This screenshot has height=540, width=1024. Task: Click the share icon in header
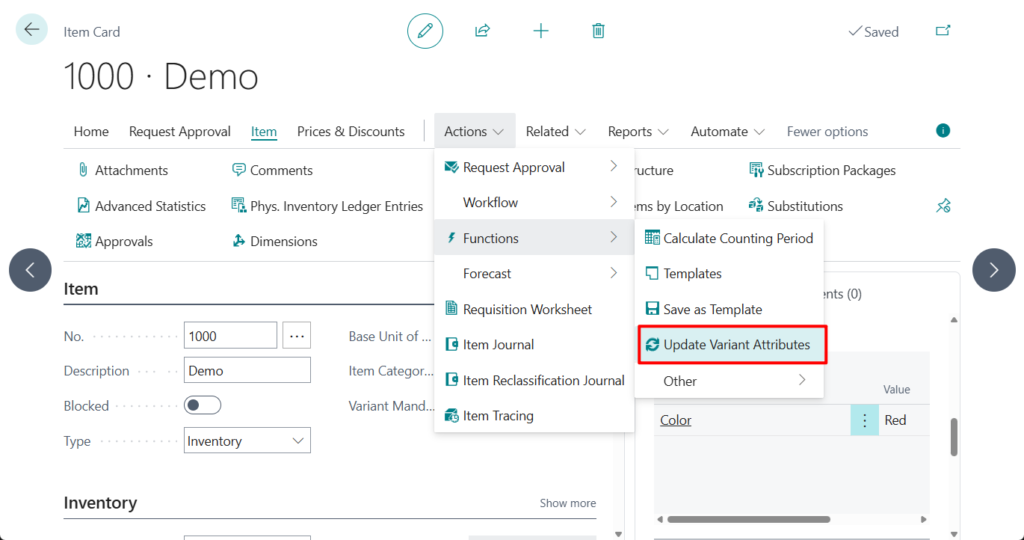click(482, 31)
